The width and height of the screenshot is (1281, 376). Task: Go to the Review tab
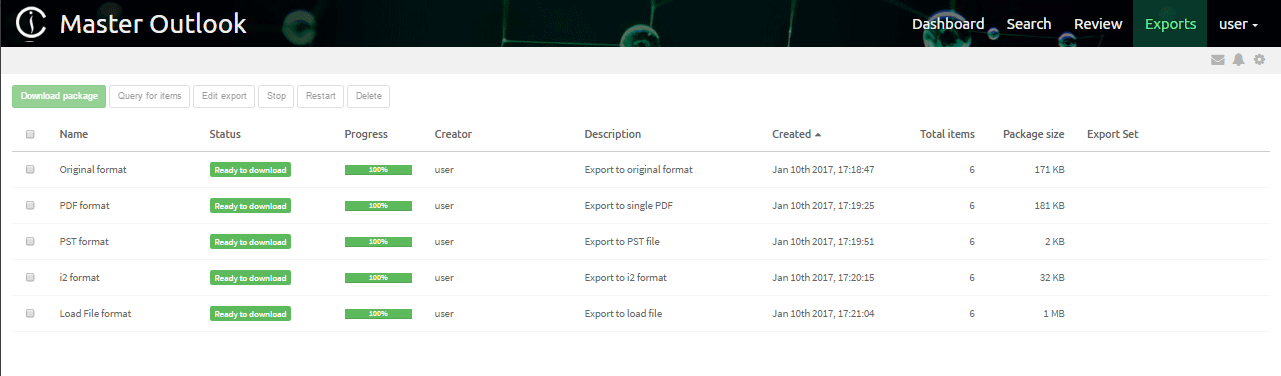1098,24
